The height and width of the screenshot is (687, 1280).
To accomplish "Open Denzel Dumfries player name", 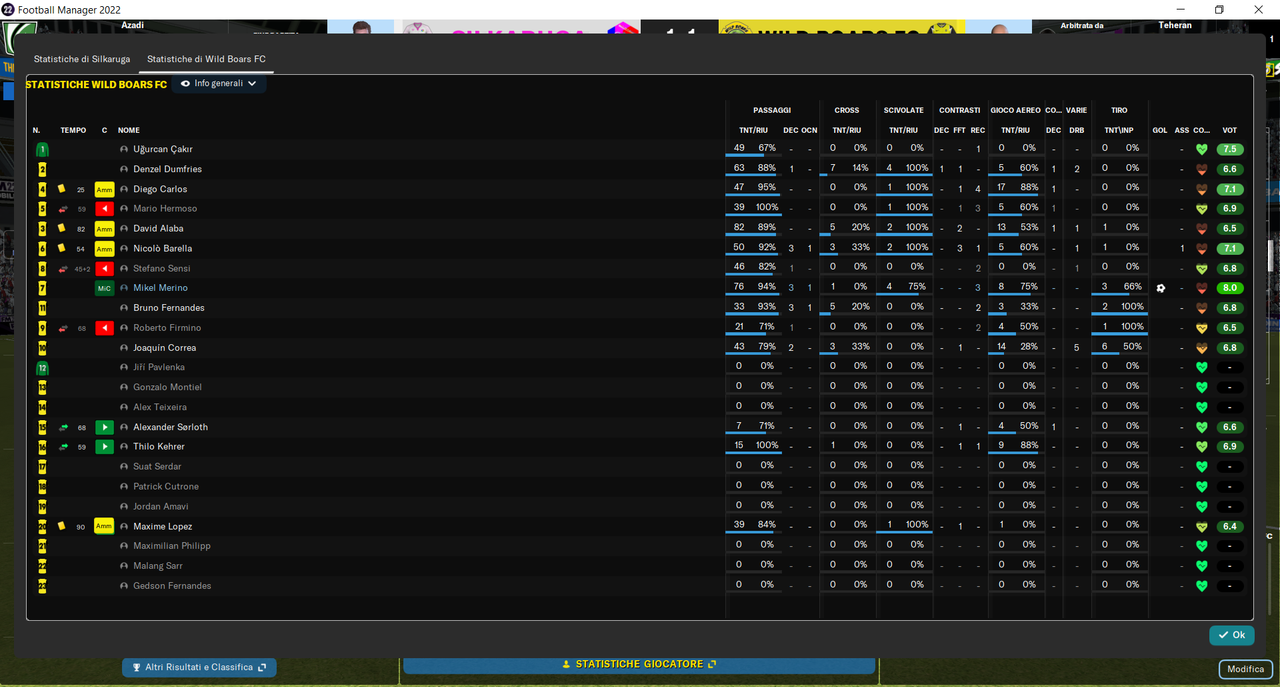I will [x=167, y=169].
